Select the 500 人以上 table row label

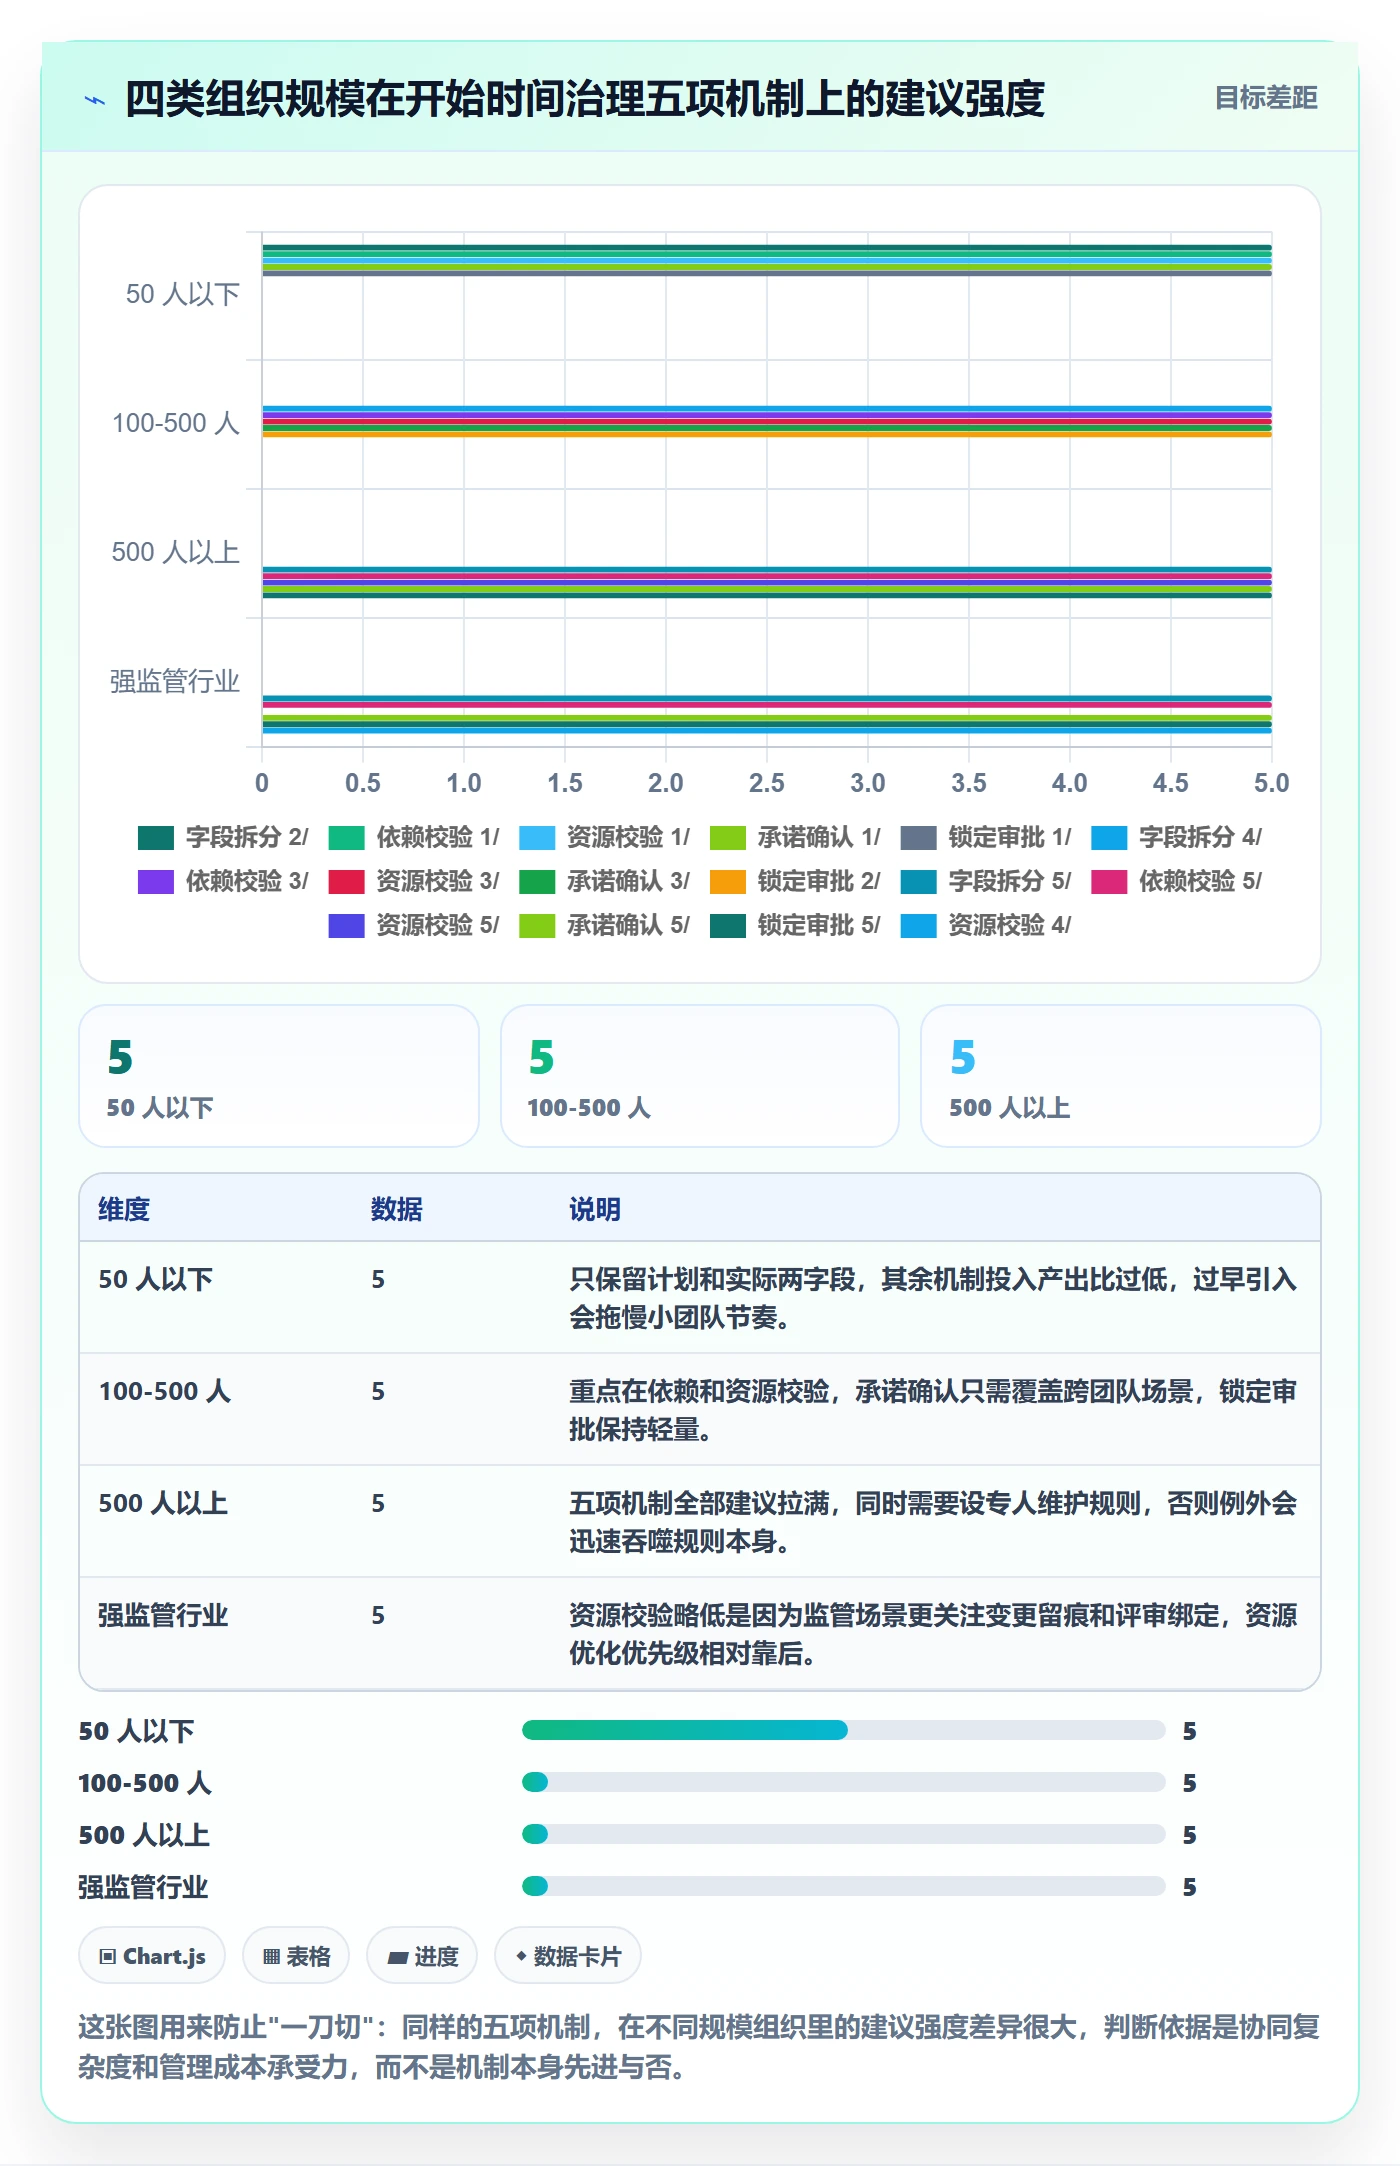pyautogui.click(x=163, y=1503)
